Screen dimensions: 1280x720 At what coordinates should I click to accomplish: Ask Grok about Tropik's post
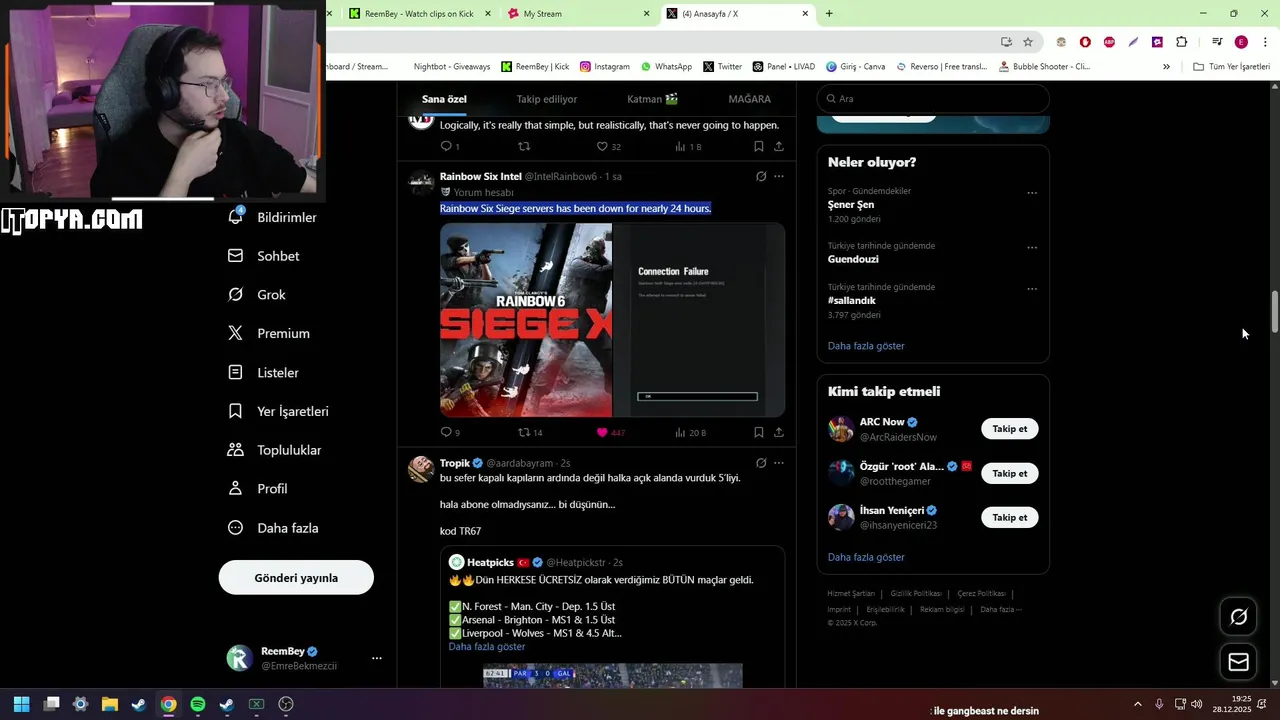tap(761, 463)
